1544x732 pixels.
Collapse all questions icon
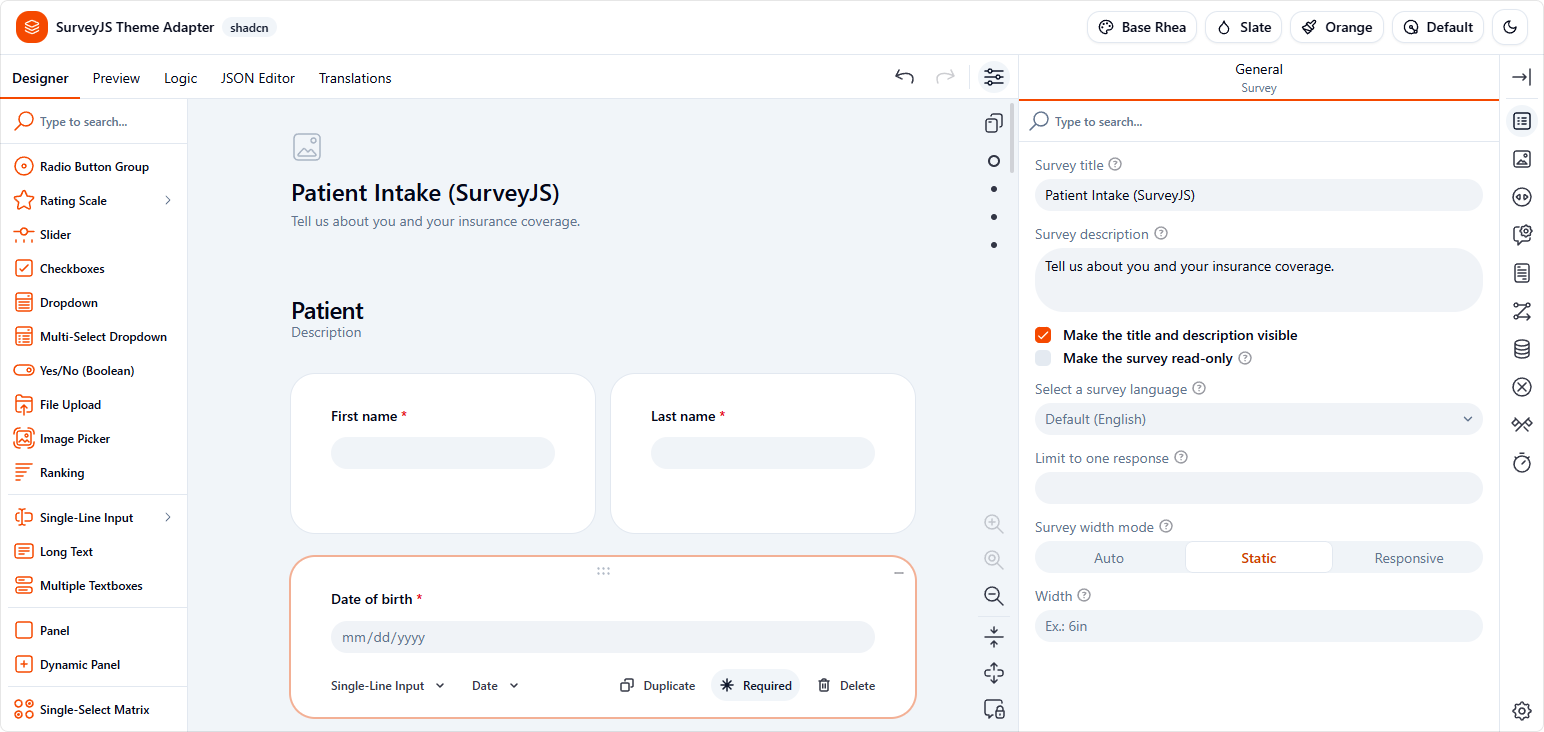coord(994,636)
